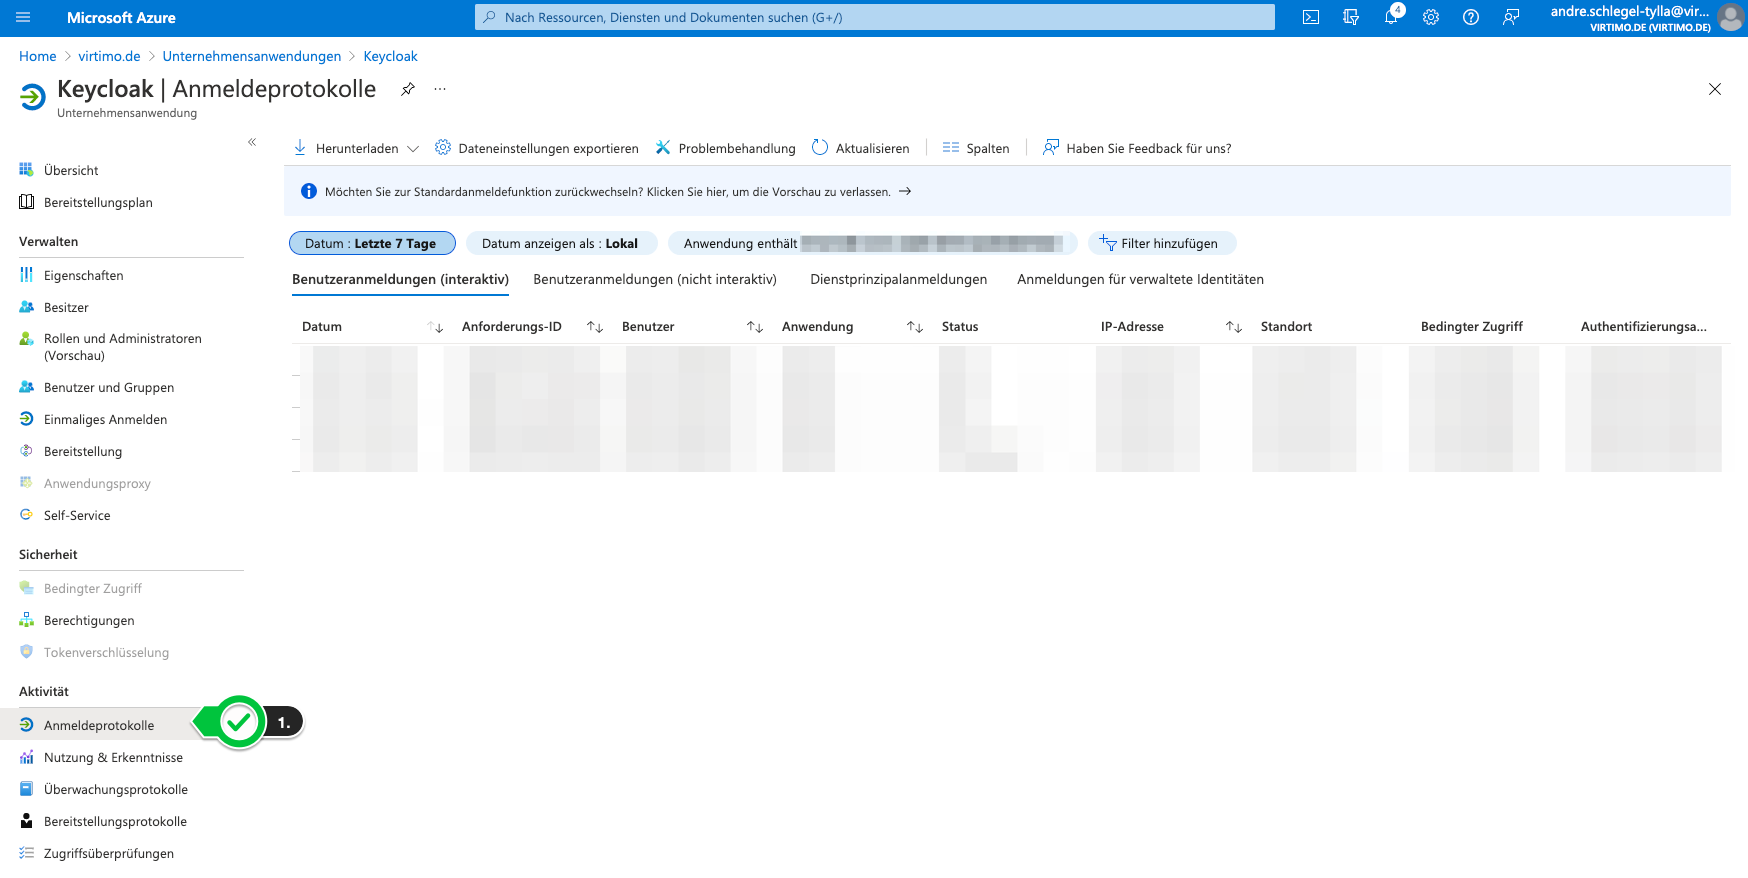
Task: Click into the global search field
Action: (x=875, y=17)
